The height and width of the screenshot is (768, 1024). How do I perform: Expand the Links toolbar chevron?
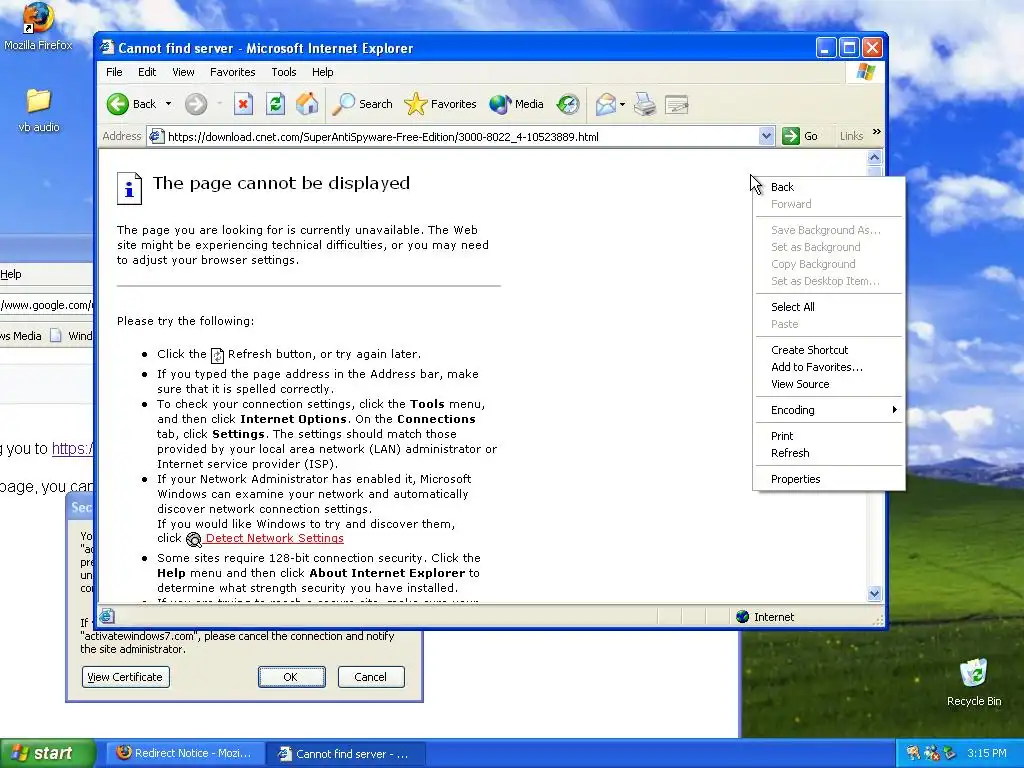(876, 132)
